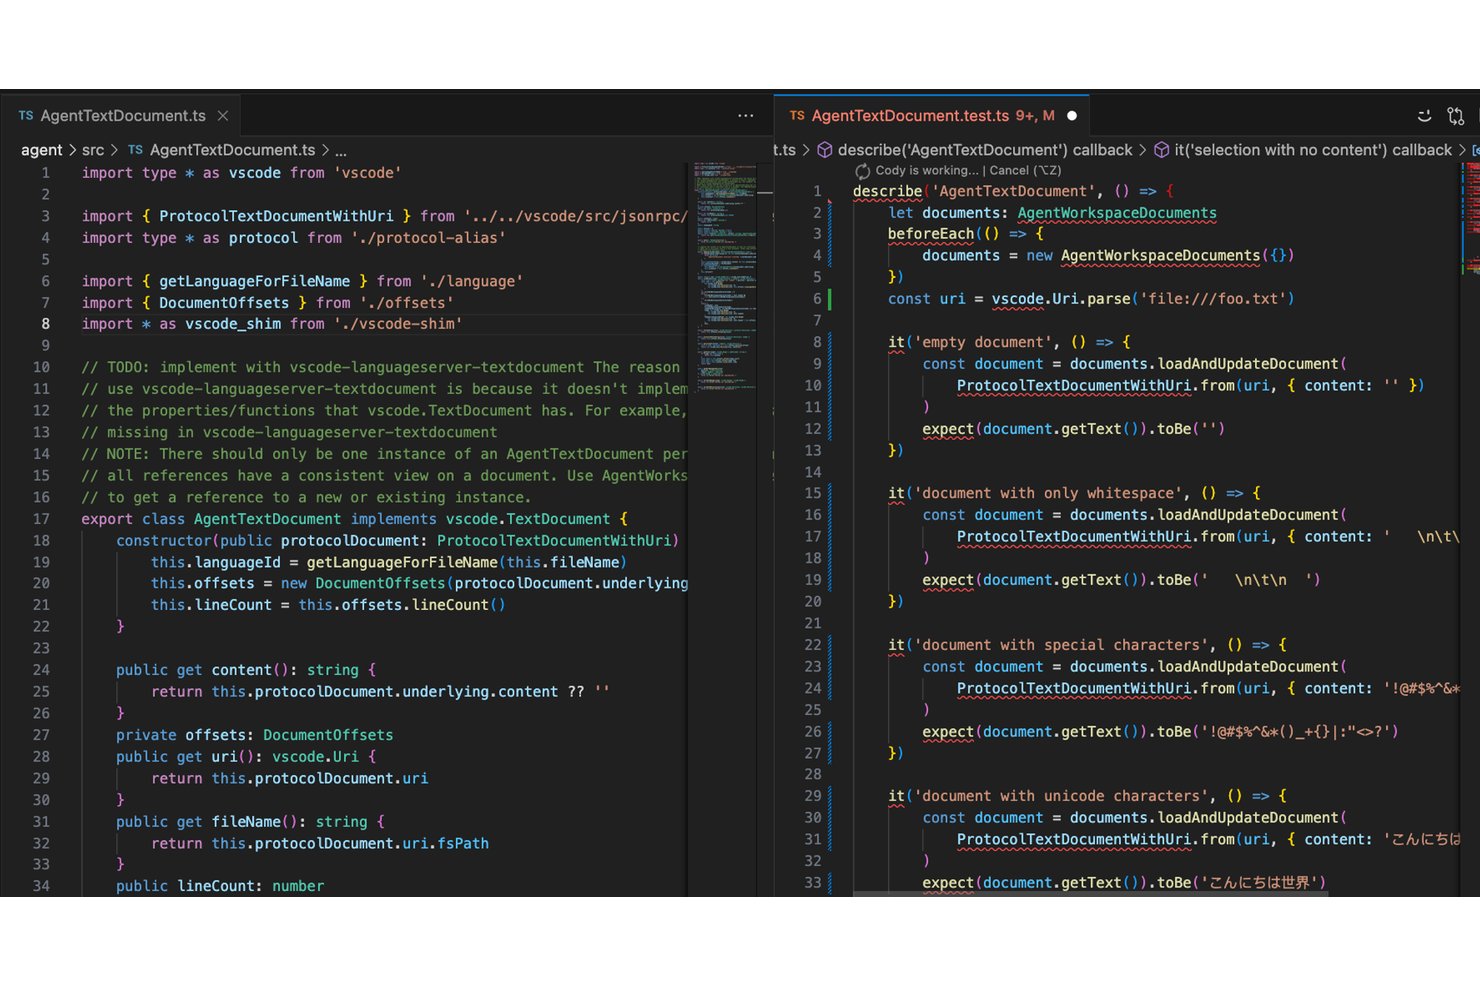Click the 'document with special characters' test title
This screenshot has width=1480, height=987.
point(1061,645)
